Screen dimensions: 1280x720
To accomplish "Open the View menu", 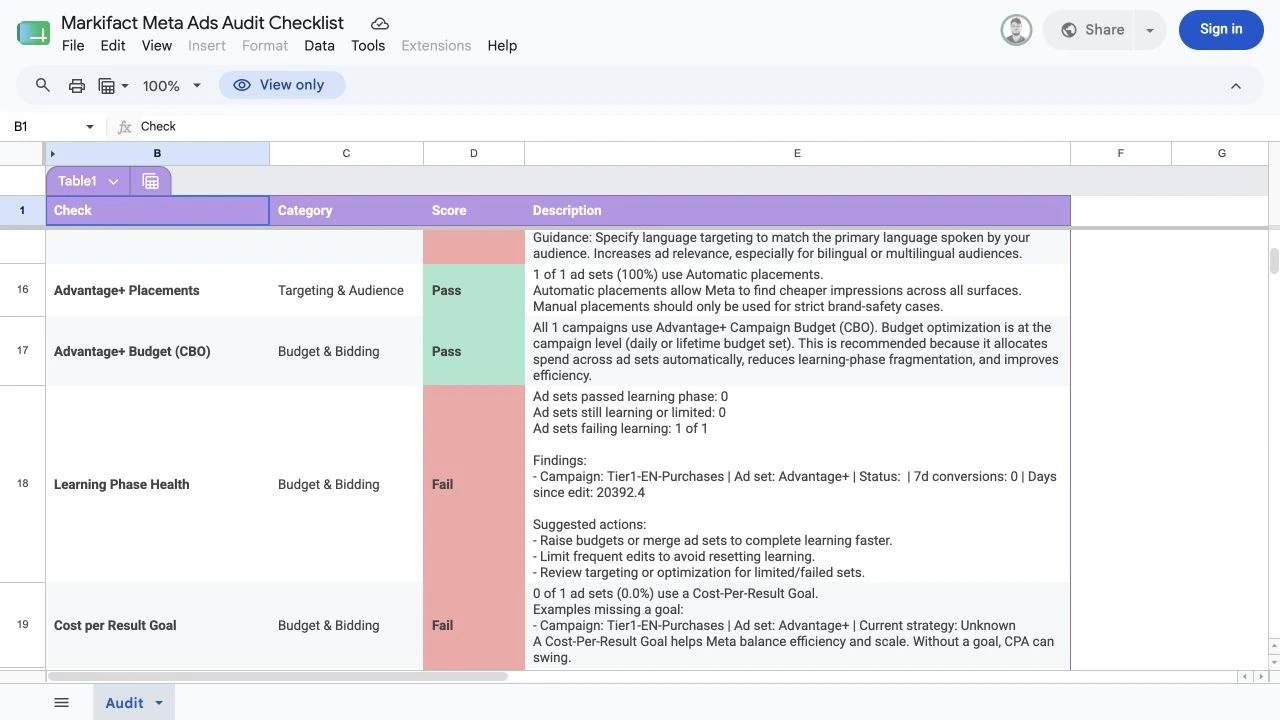I will pos(157,46).
